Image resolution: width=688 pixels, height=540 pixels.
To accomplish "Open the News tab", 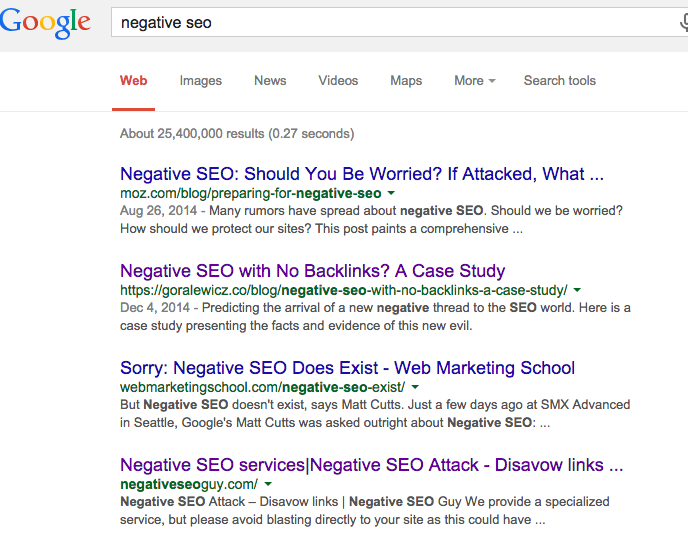I will coord(270,81).
